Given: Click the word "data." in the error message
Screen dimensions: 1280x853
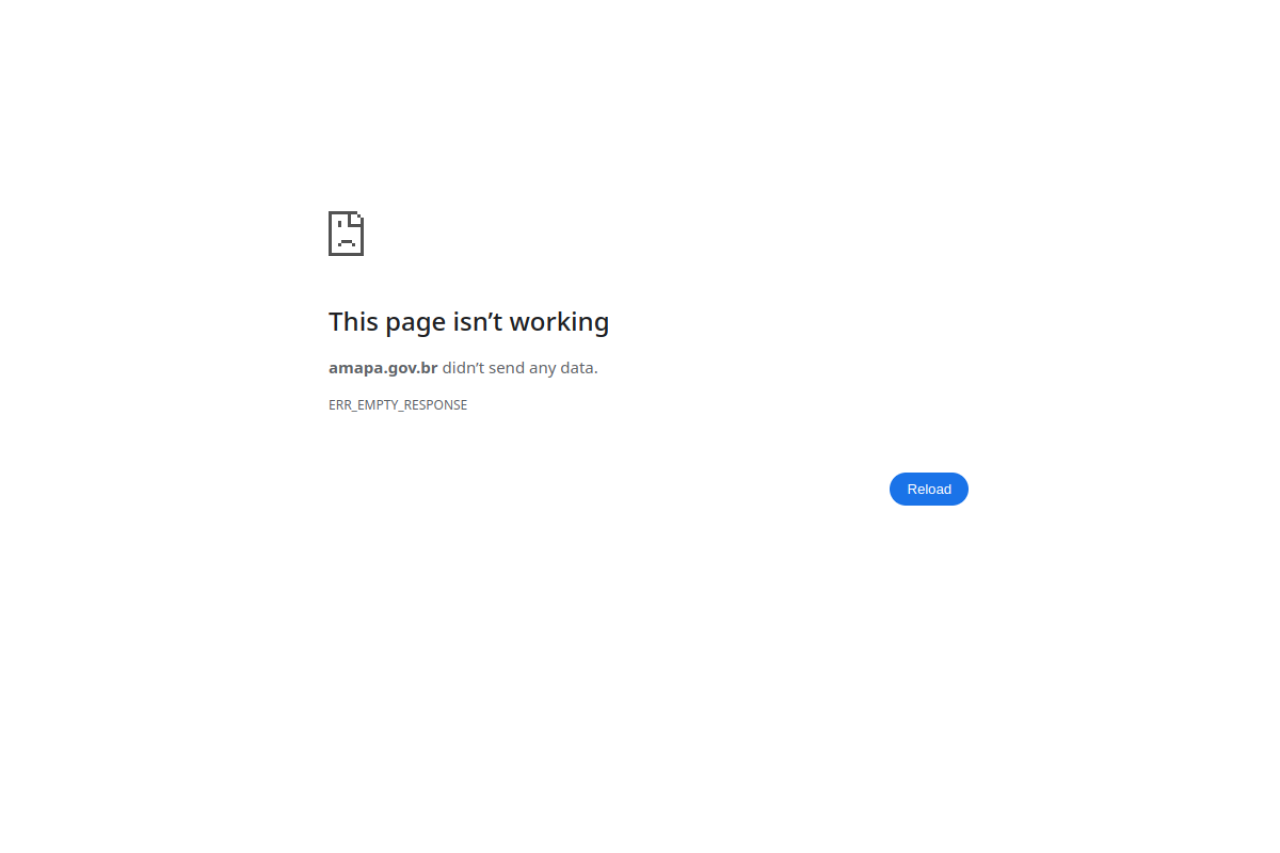Looking at the screenshot, I should point(579,367).
